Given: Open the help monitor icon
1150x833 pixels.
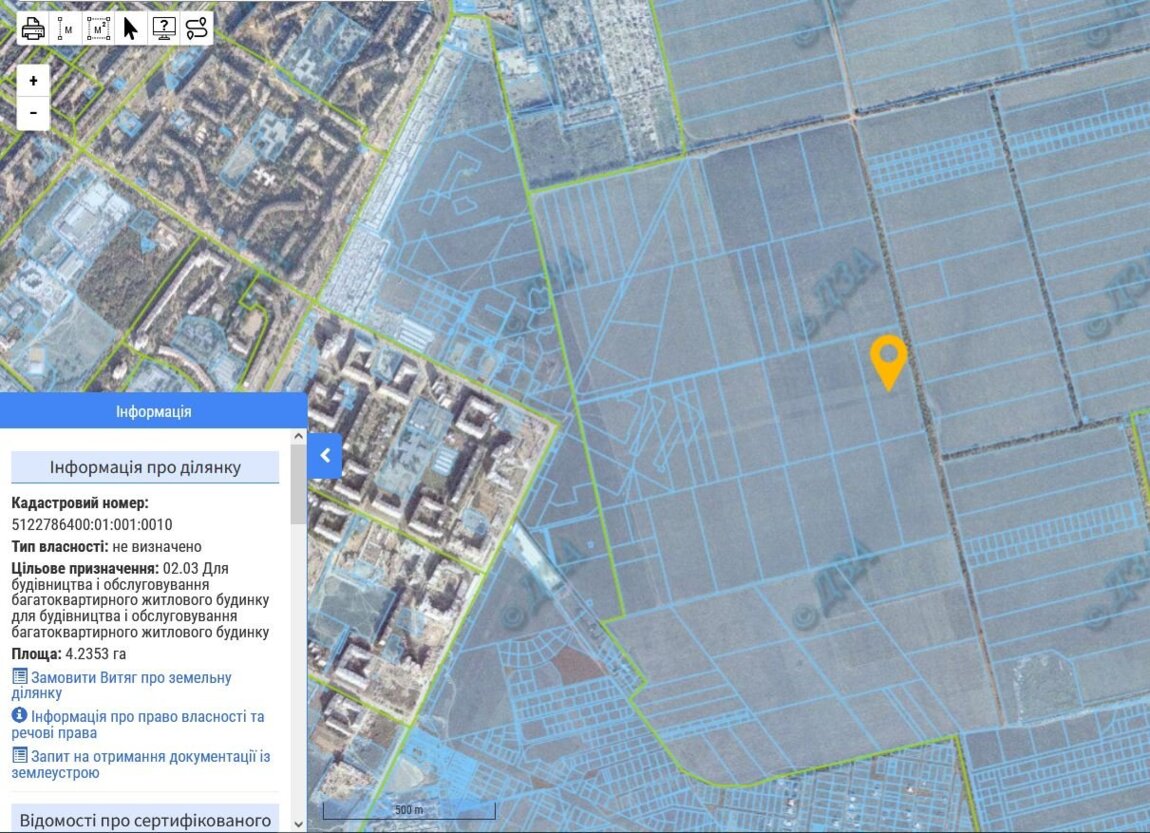Looking at the screenshot, I should tap(163, 29).
